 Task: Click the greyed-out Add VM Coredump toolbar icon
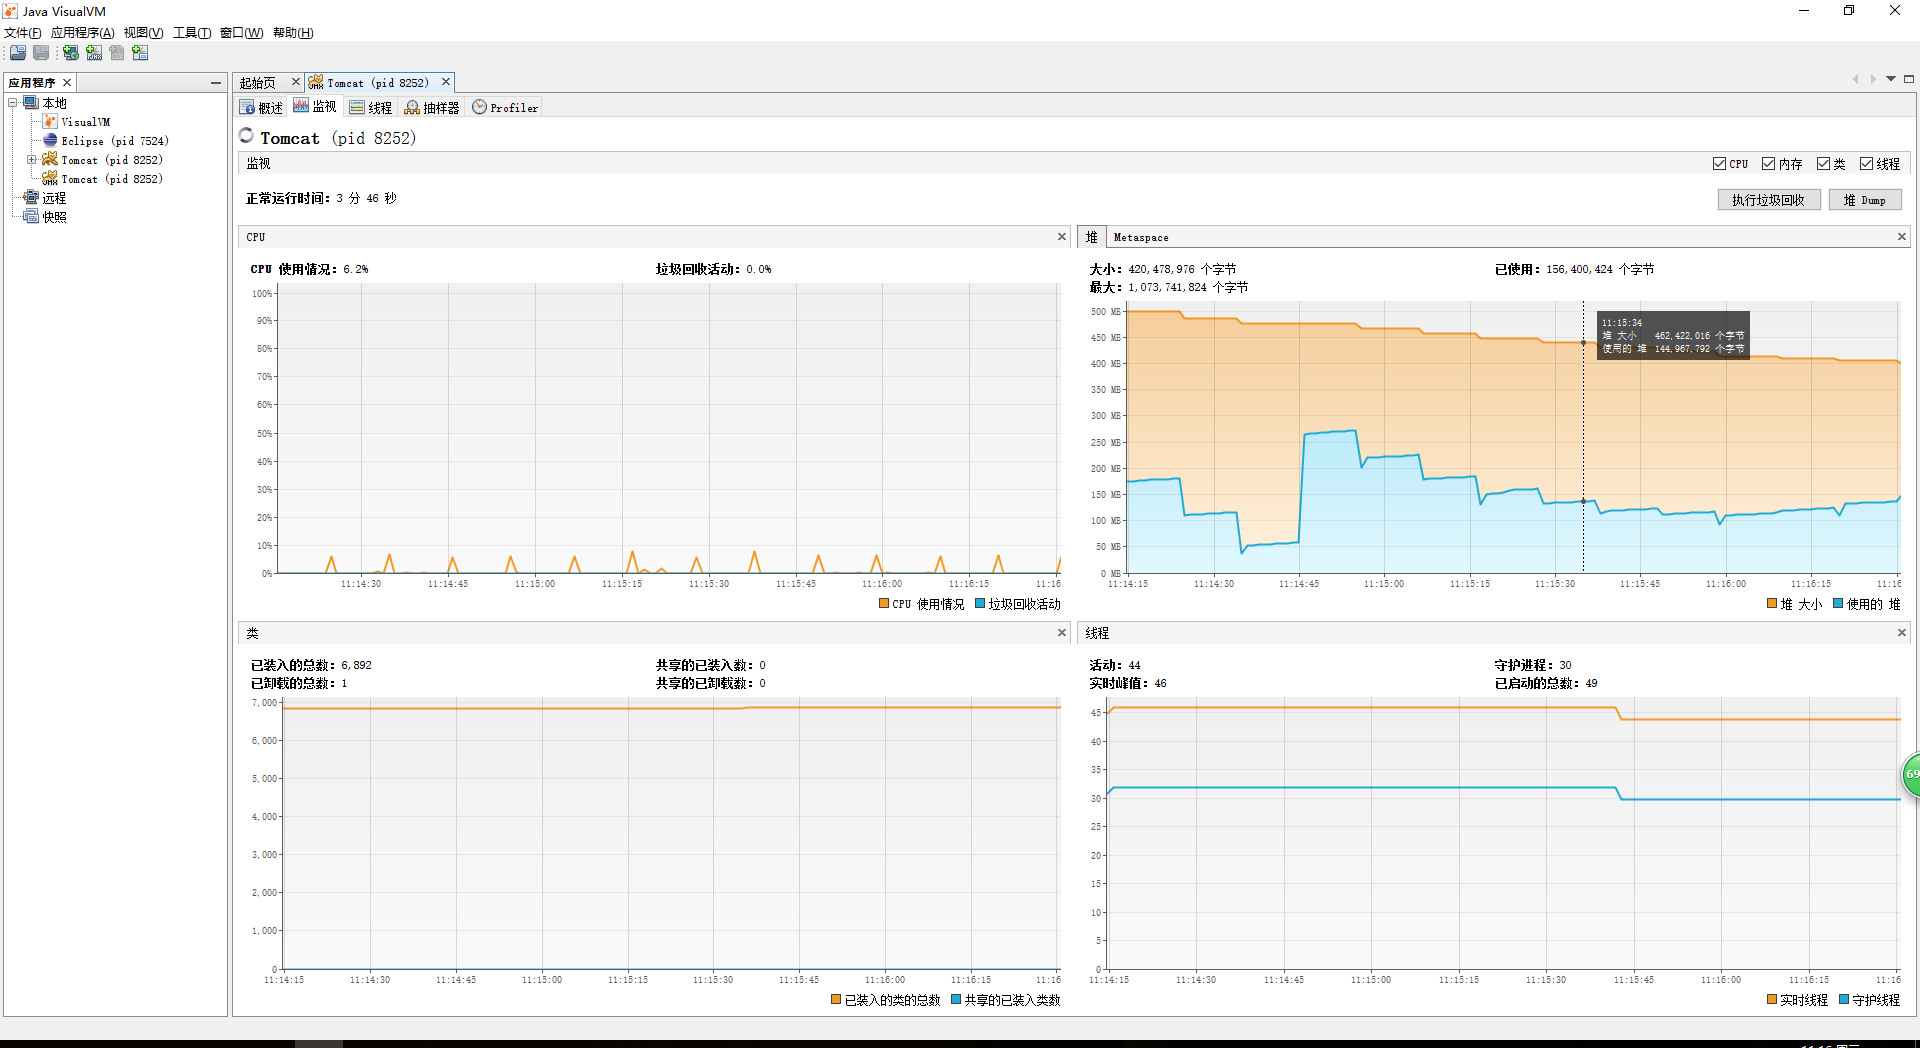click(x=117, y=53)
